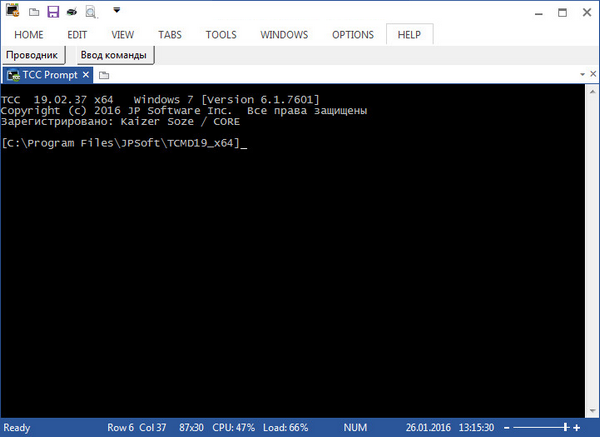Image resolution: width=600 pixels, height=437 pixels.
Task: Select the TCC Prompt tab
Action: [50, 75]
